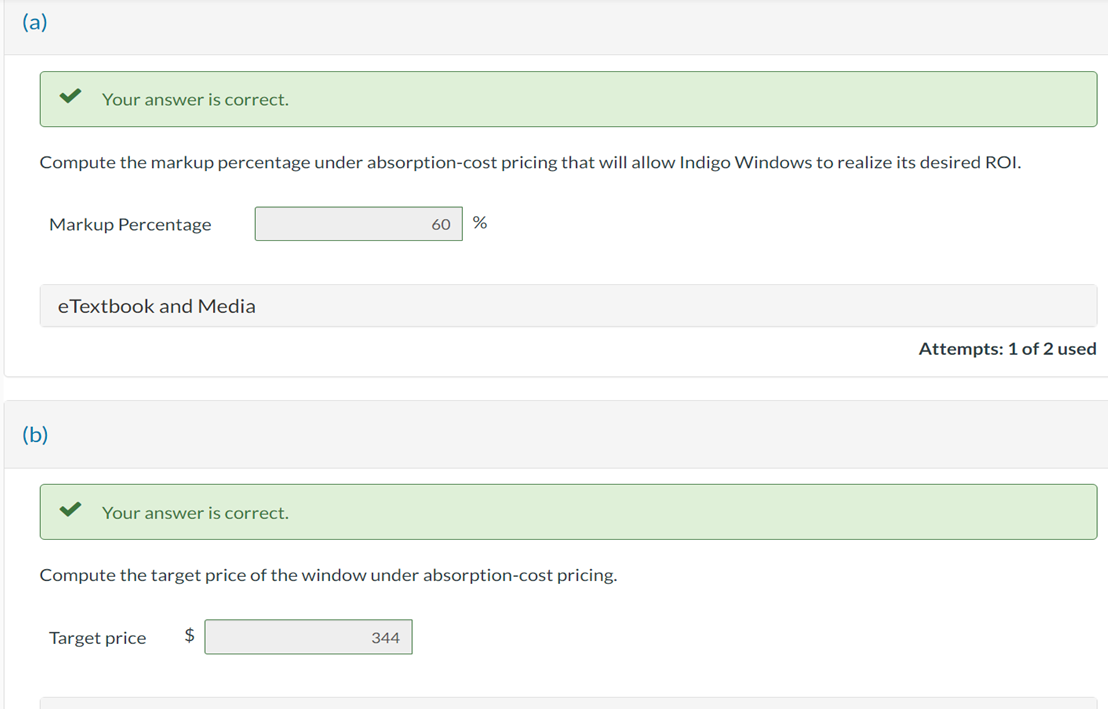The width and height of the screenshot is (1108, 709).
Task: Select the success banner for part (b)
Action: point(568,511)
